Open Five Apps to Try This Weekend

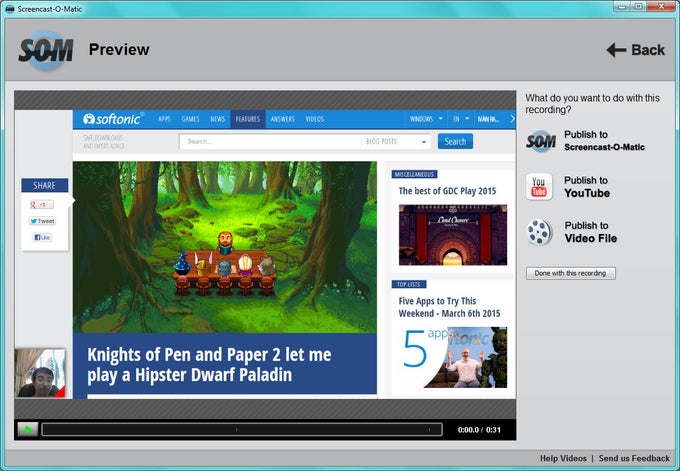click(449, 307)
